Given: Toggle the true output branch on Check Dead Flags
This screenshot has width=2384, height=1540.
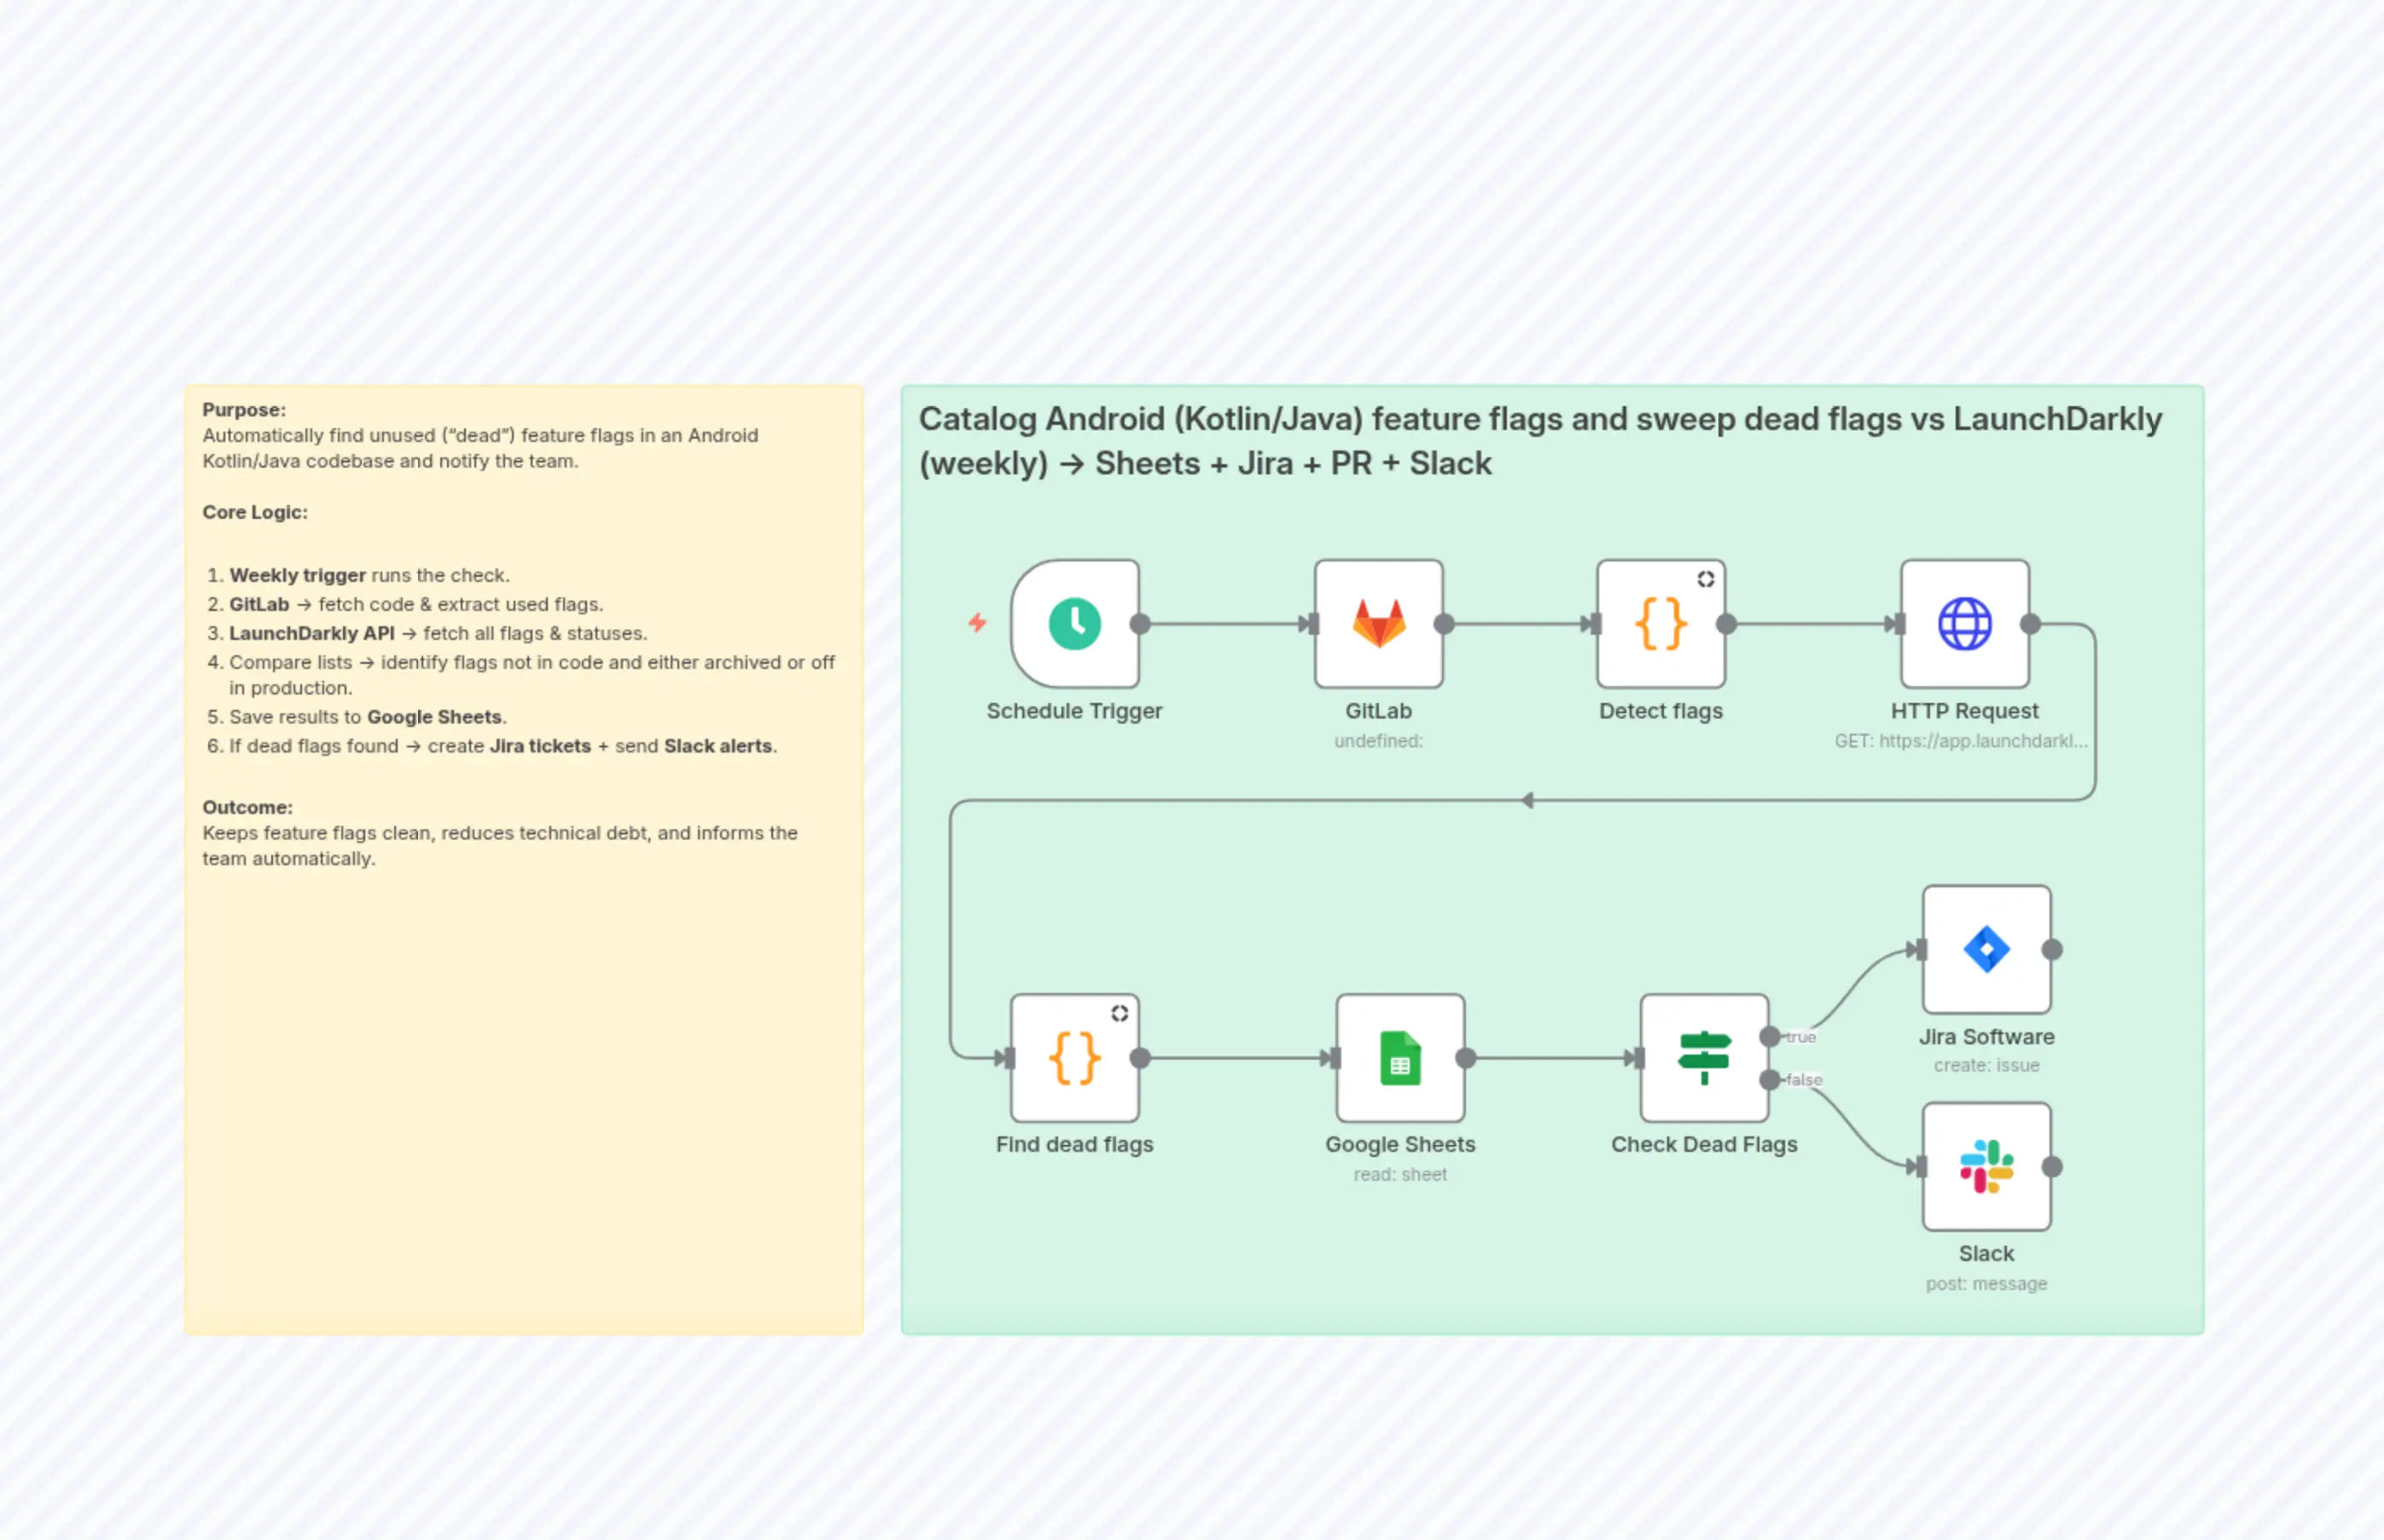Looking at the screenshot, I should tap(1771, 1037).
